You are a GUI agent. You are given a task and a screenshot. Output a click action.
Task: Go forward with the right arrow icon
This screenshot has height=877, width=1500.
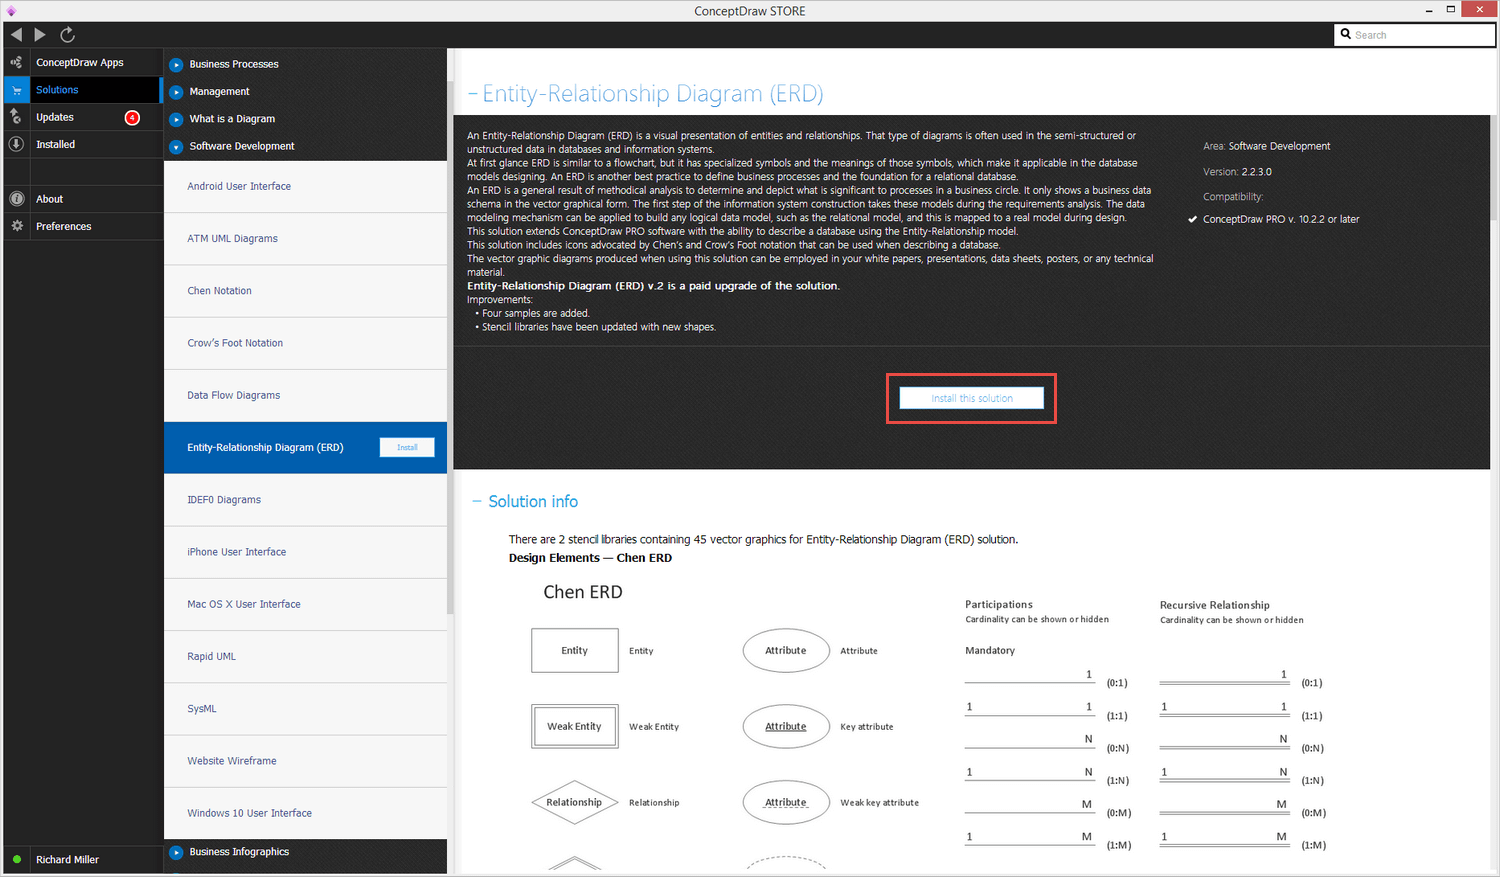[40, 34]
